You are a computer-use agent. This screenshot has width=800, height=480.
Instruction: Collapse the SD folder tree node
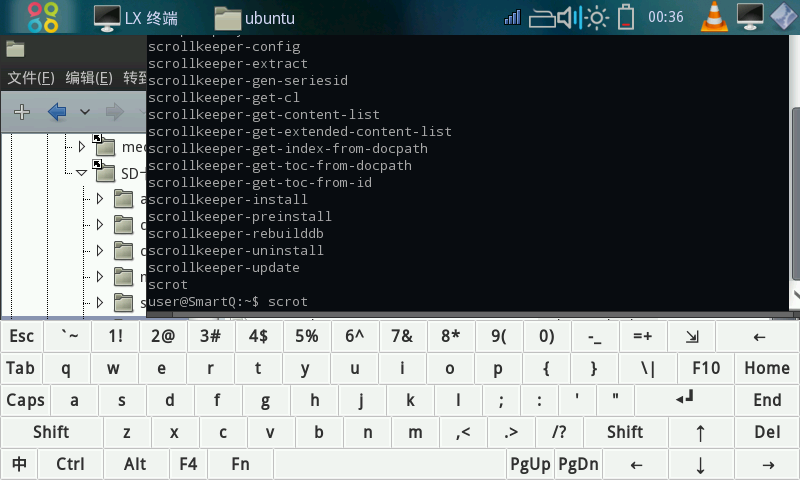tap(82, 173)
